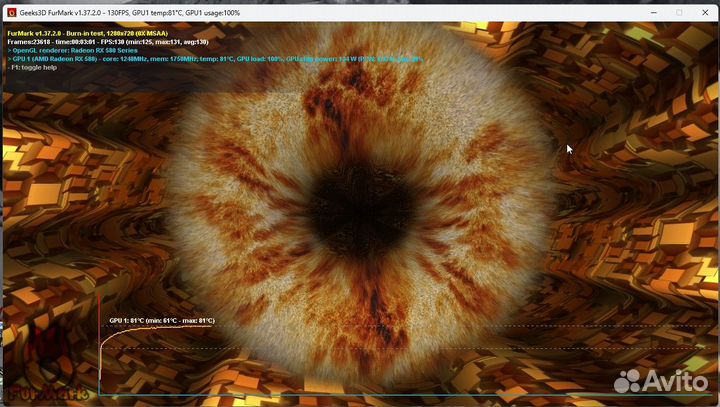Screen dimensions: 720x407
Task: Click the OpenGL renderer Radeon RX 580 line
Action: pos(75,50)
